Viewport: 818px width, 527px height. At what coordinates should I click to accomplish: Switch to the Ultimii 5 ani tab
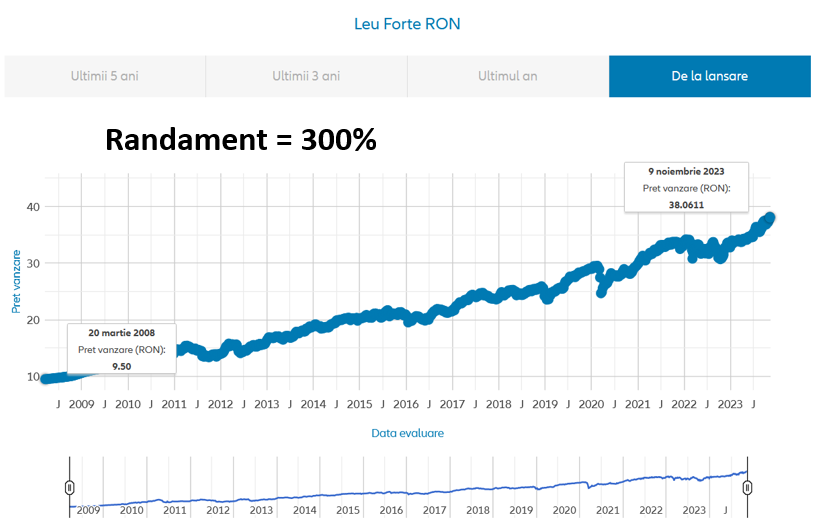tap(105, 76)
